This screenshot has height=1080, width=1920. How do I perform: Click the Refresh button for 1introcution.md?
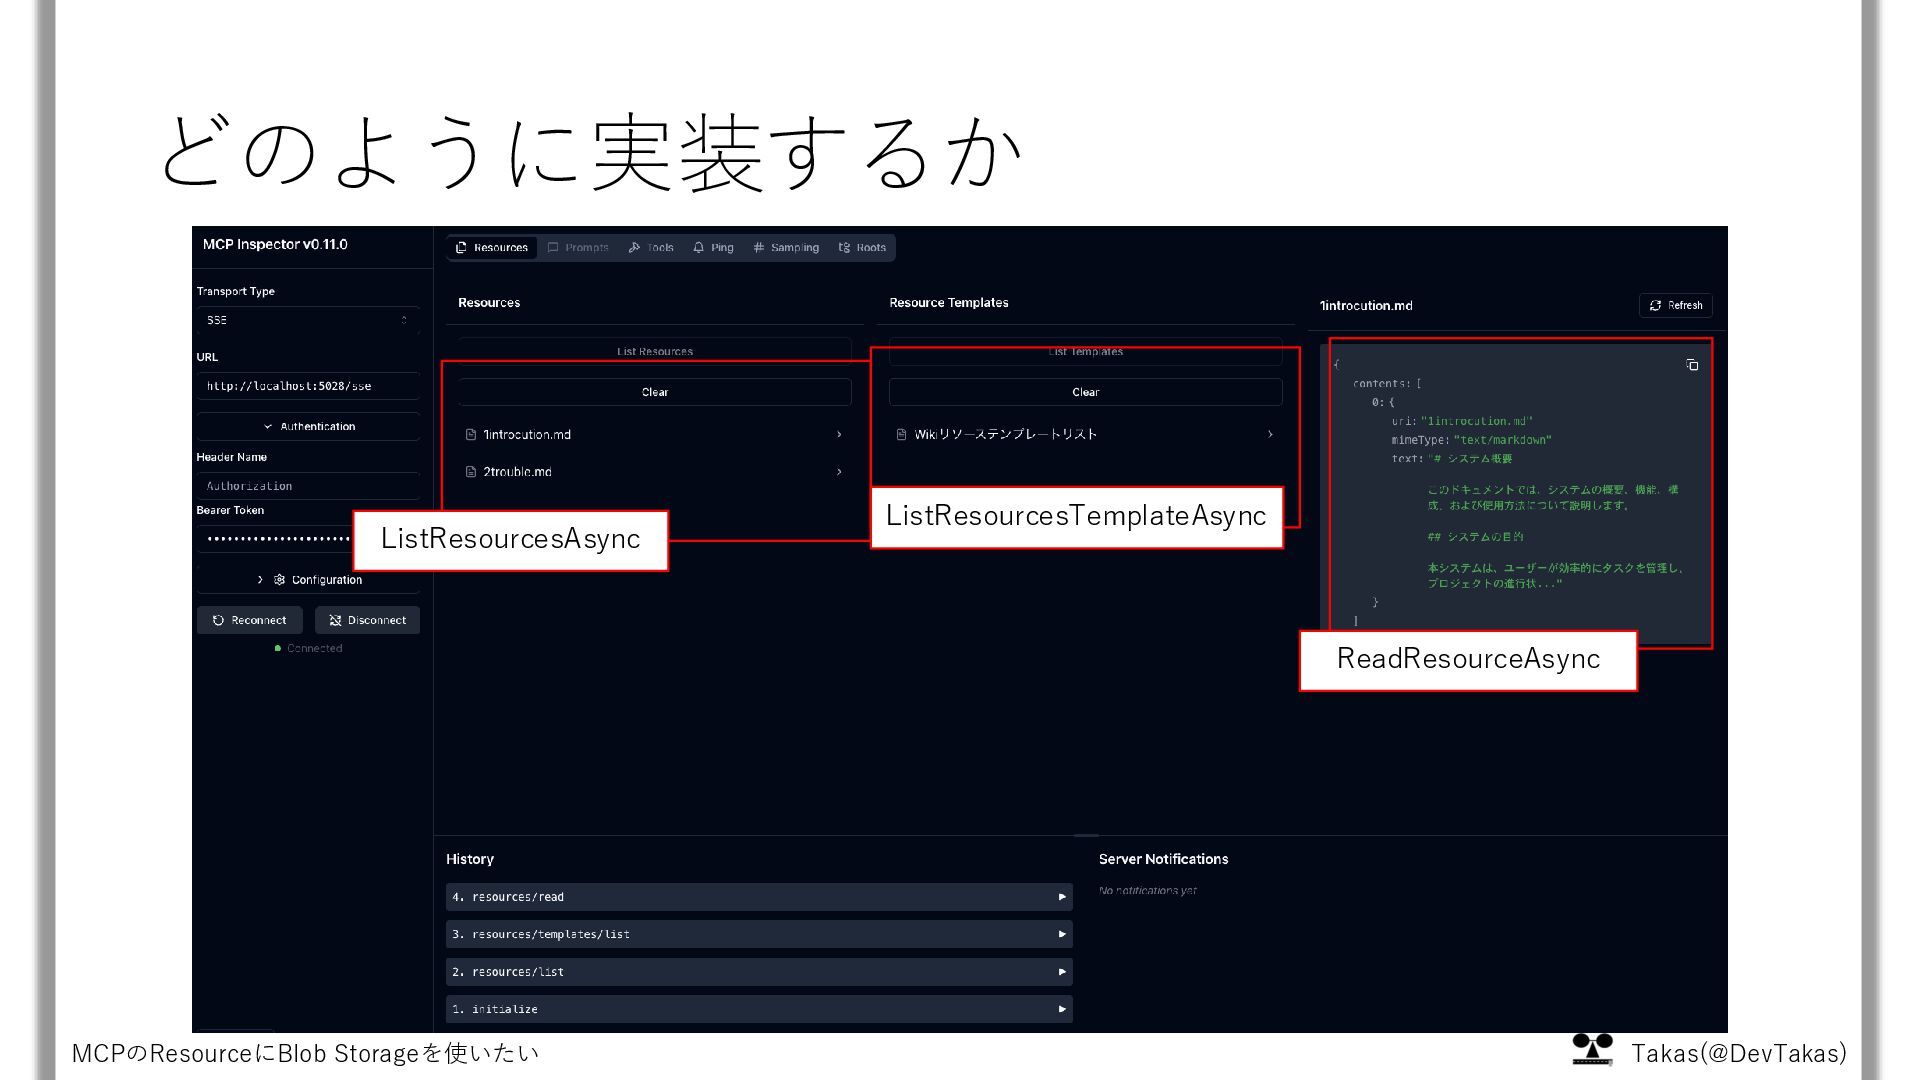1675,305
